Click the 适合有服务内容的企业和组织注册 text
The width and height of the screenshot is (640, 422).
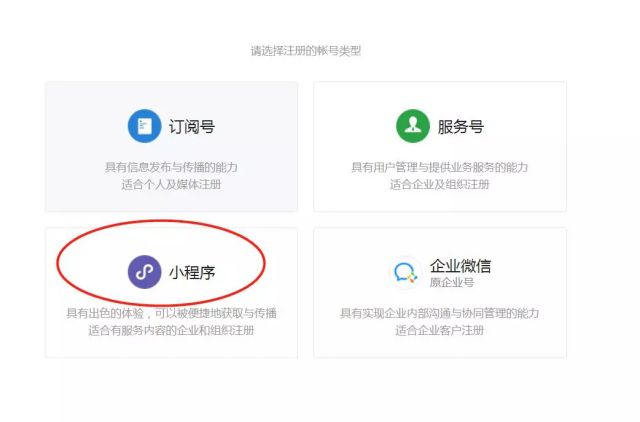pos(171,330)
